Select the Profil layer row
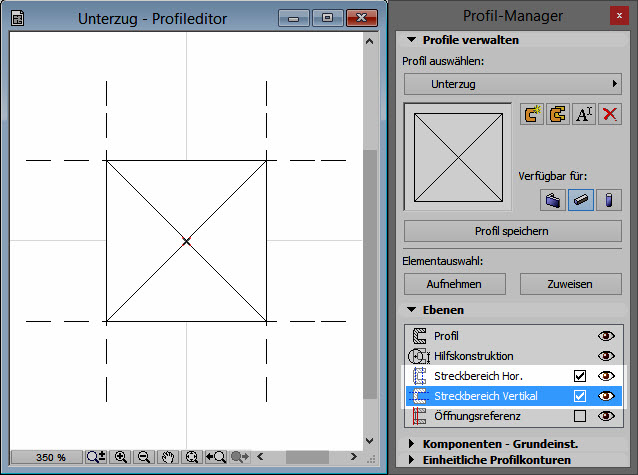Screen dimensions: 638x475 pyautogui.click(x=514, y=336)
